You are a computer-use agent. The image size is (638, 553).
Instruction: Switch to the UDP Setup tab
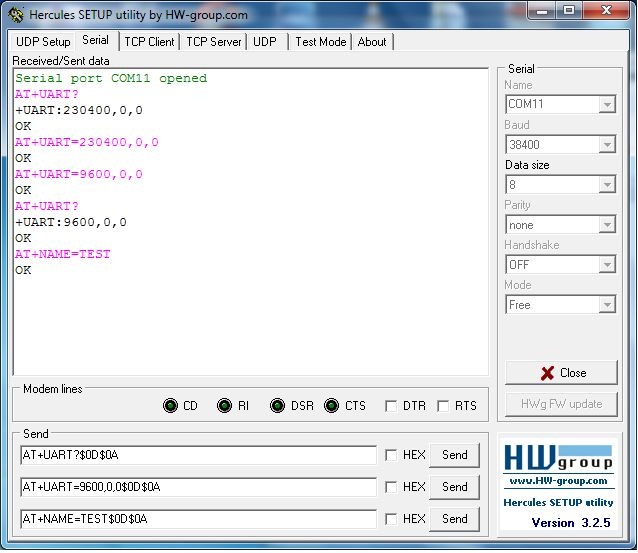pos(43,42)
